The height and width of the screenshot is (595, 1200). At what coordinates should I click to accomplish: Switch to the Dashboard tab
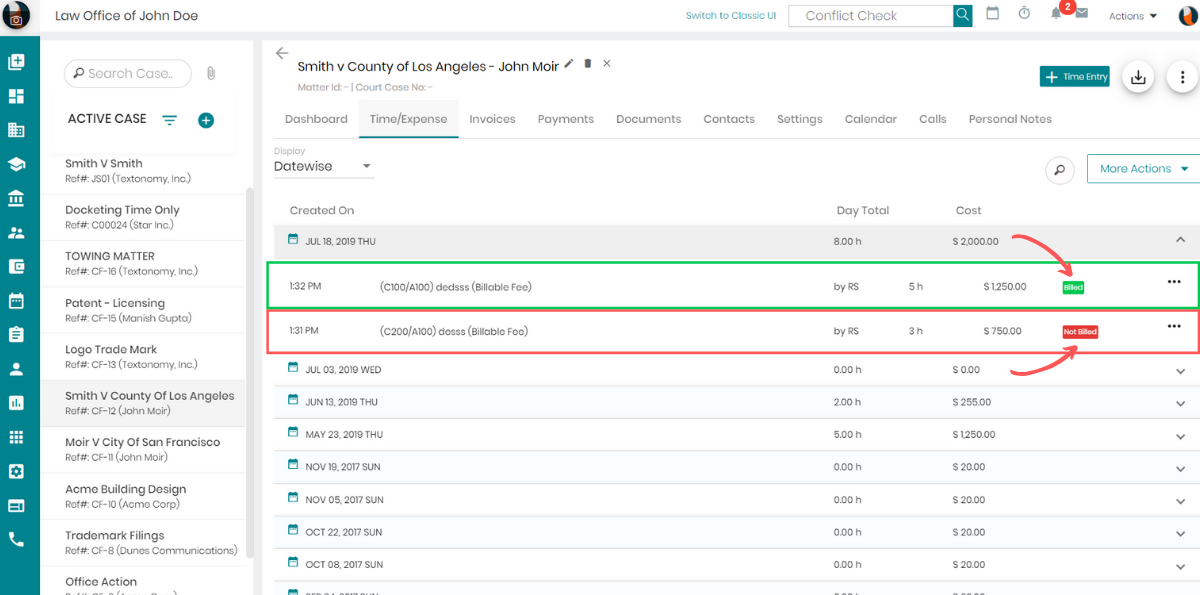[316, 119]
